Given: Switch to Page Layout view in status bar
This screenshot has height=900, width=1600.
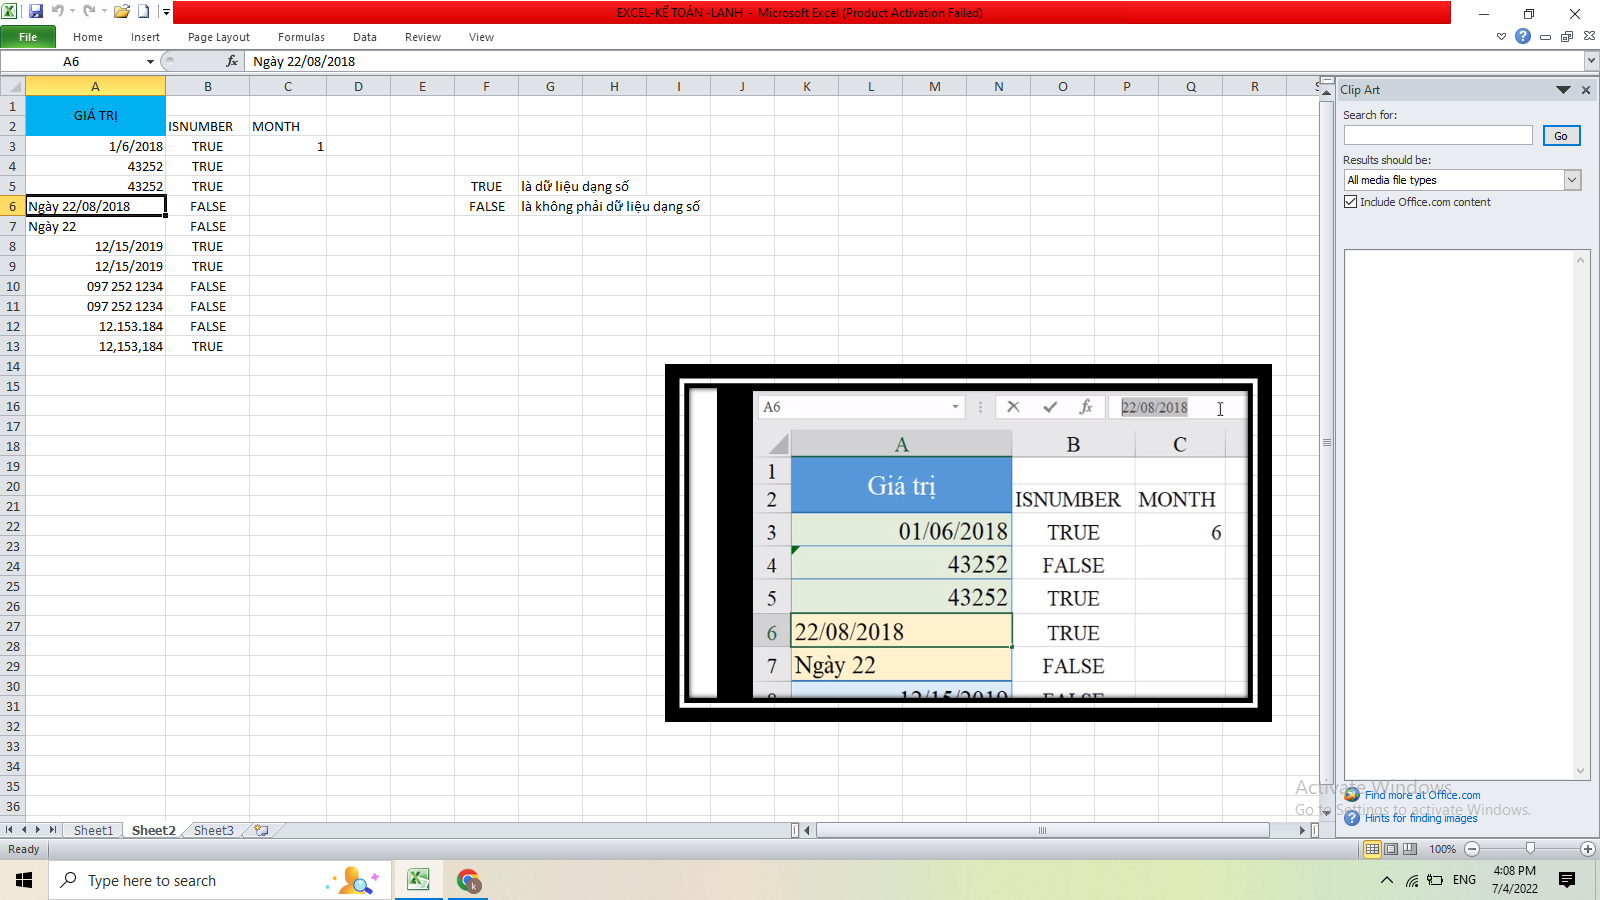Looking at the screenshot, I should pos(1391,849).
